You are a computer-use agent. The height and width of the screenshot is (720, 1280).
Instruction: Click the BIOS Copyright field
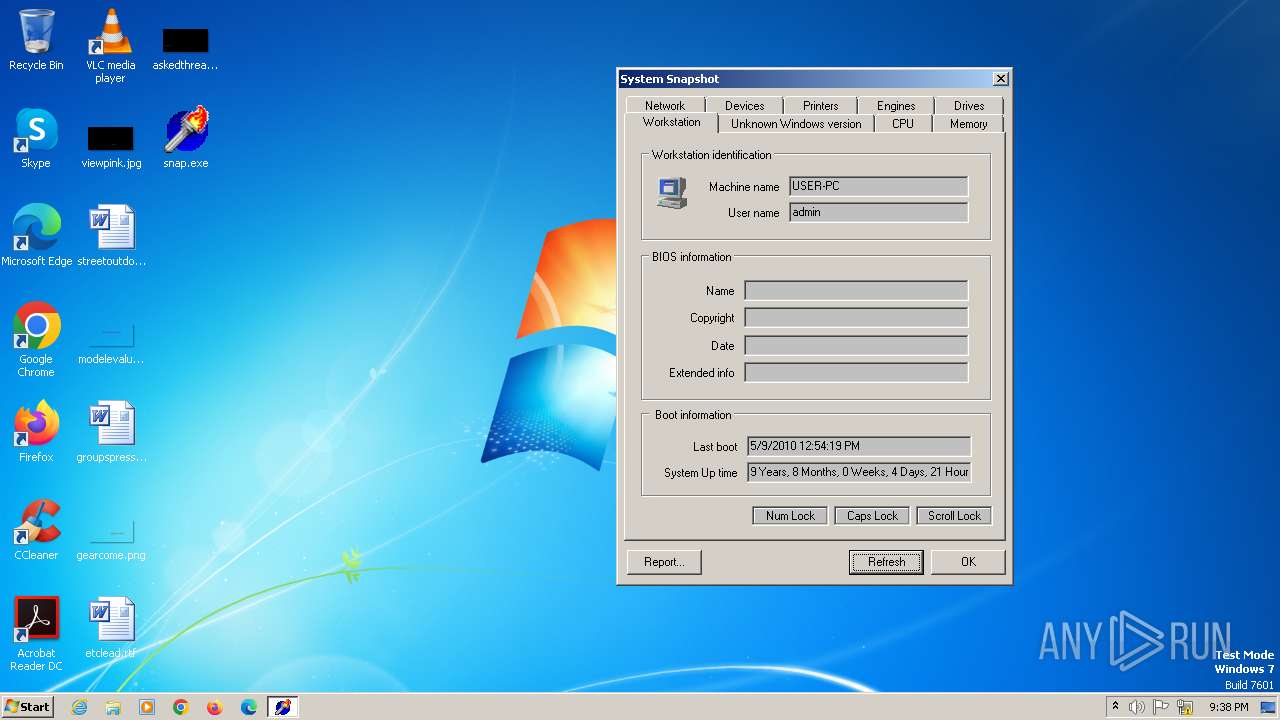856,318
